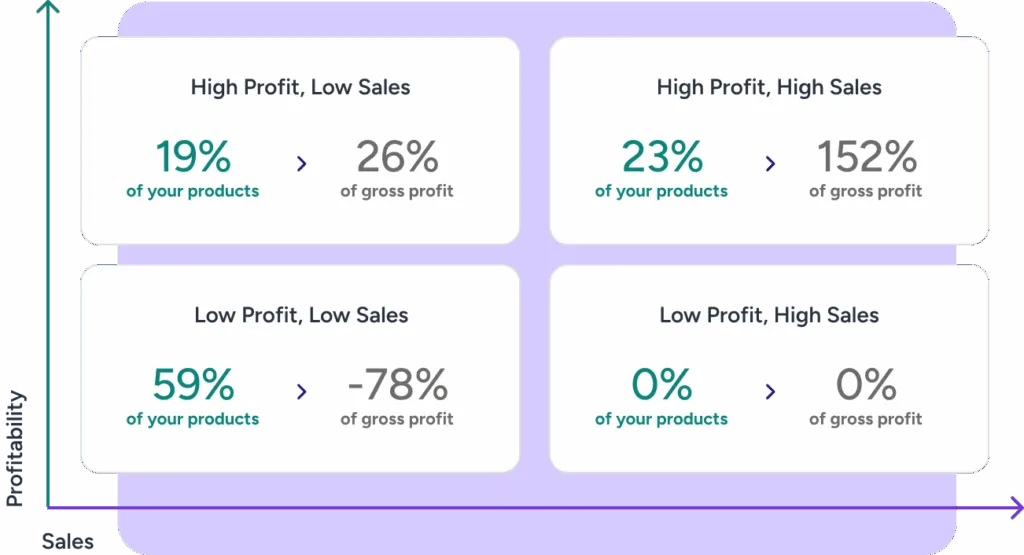Click the Sales axis right arrowhead
This screenshot has height=555, width=1024.
(1014, 507)
